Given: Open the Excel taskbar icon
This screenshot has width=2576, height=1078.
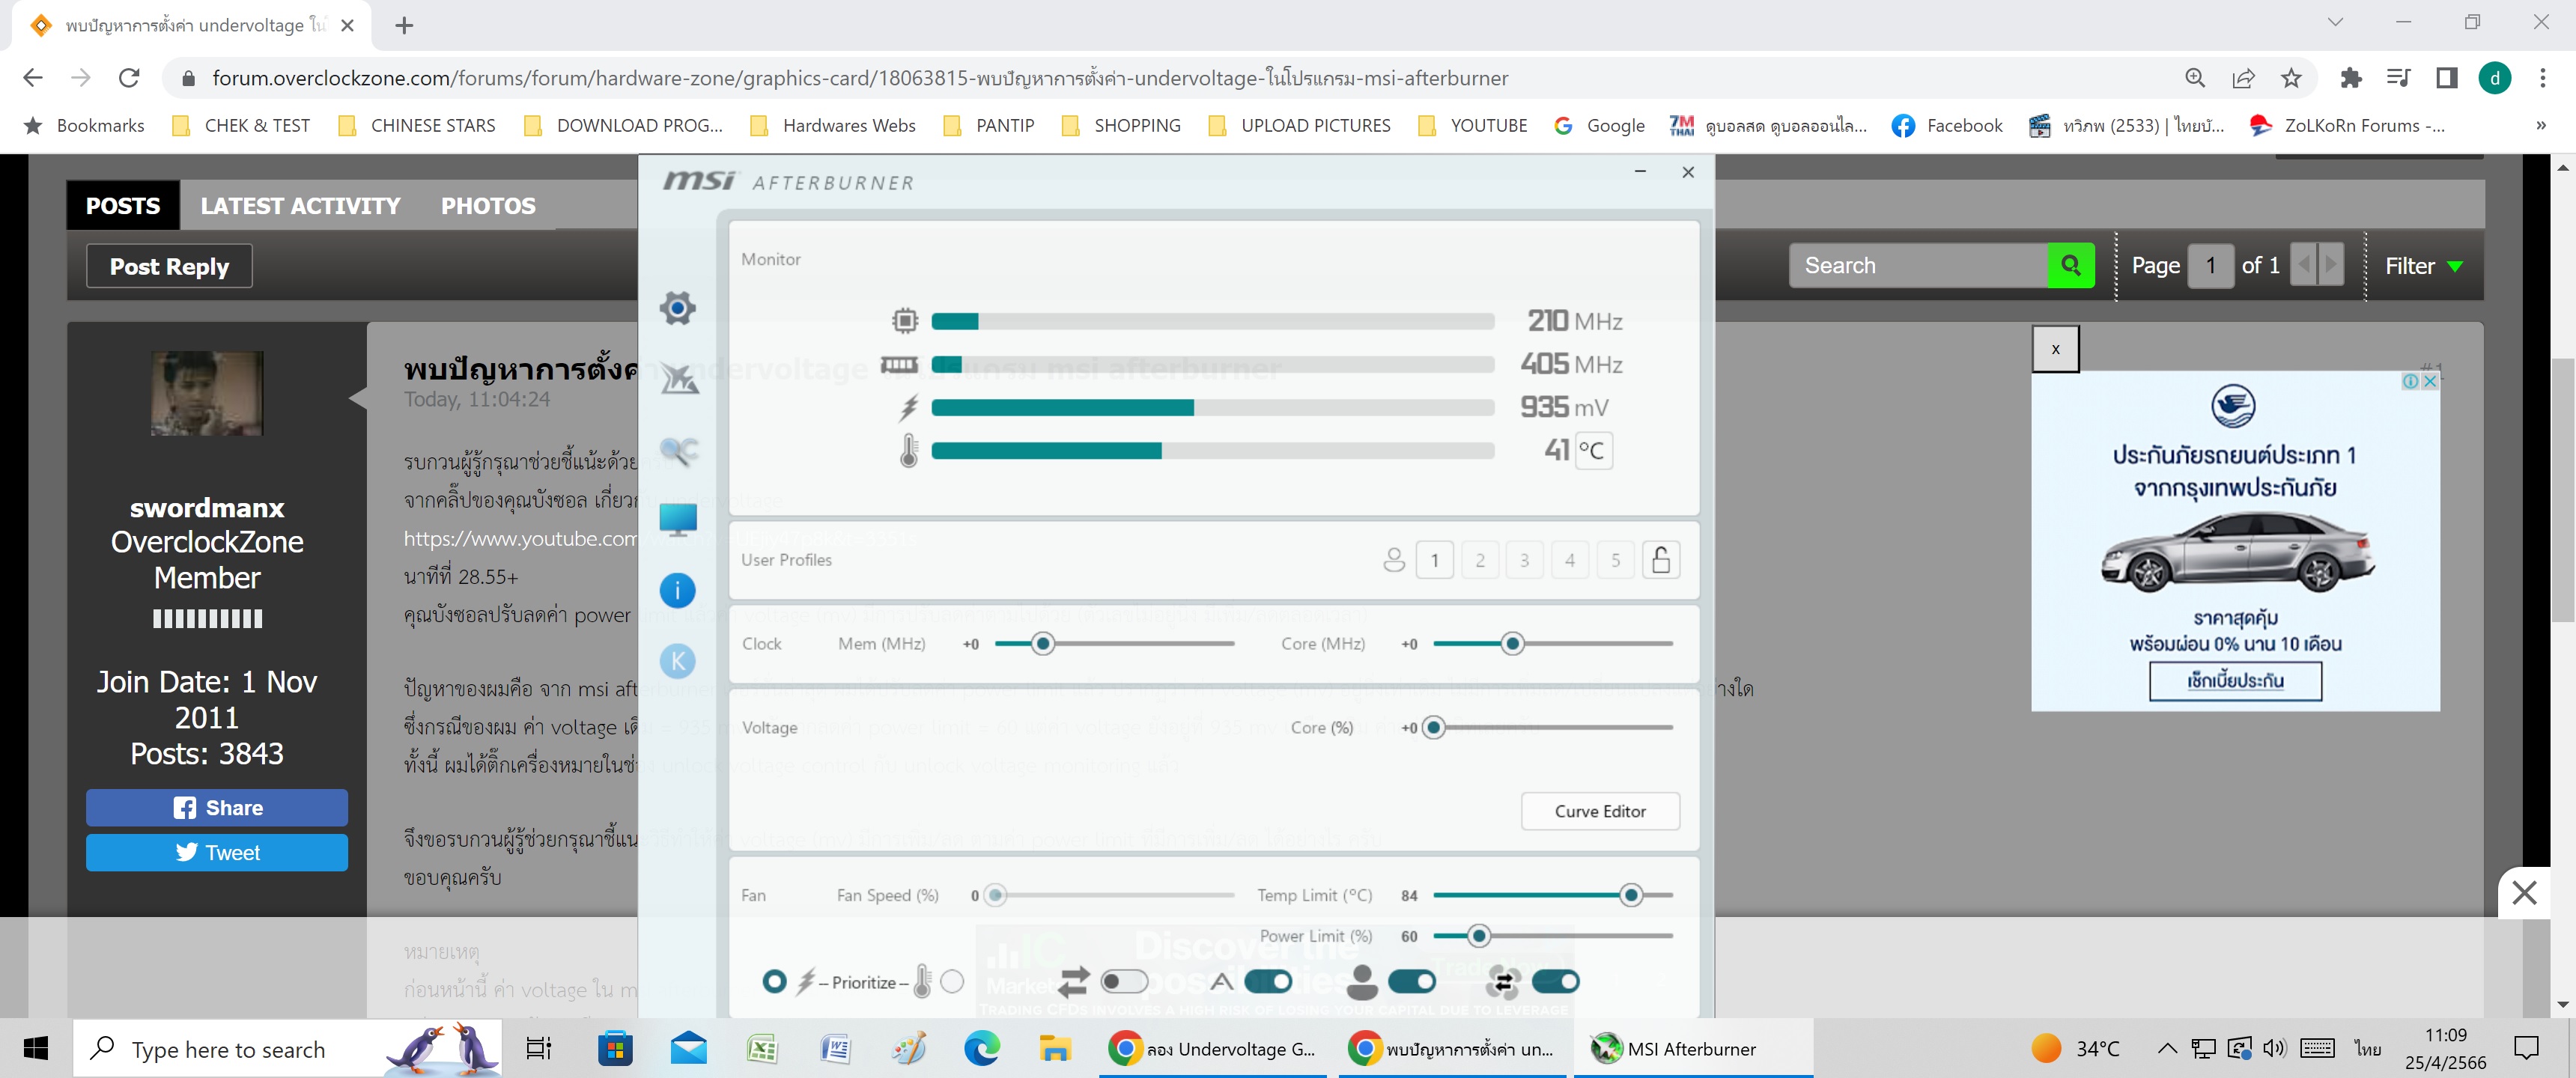Looking at the screenshot, I should [x=762, y=1048].
